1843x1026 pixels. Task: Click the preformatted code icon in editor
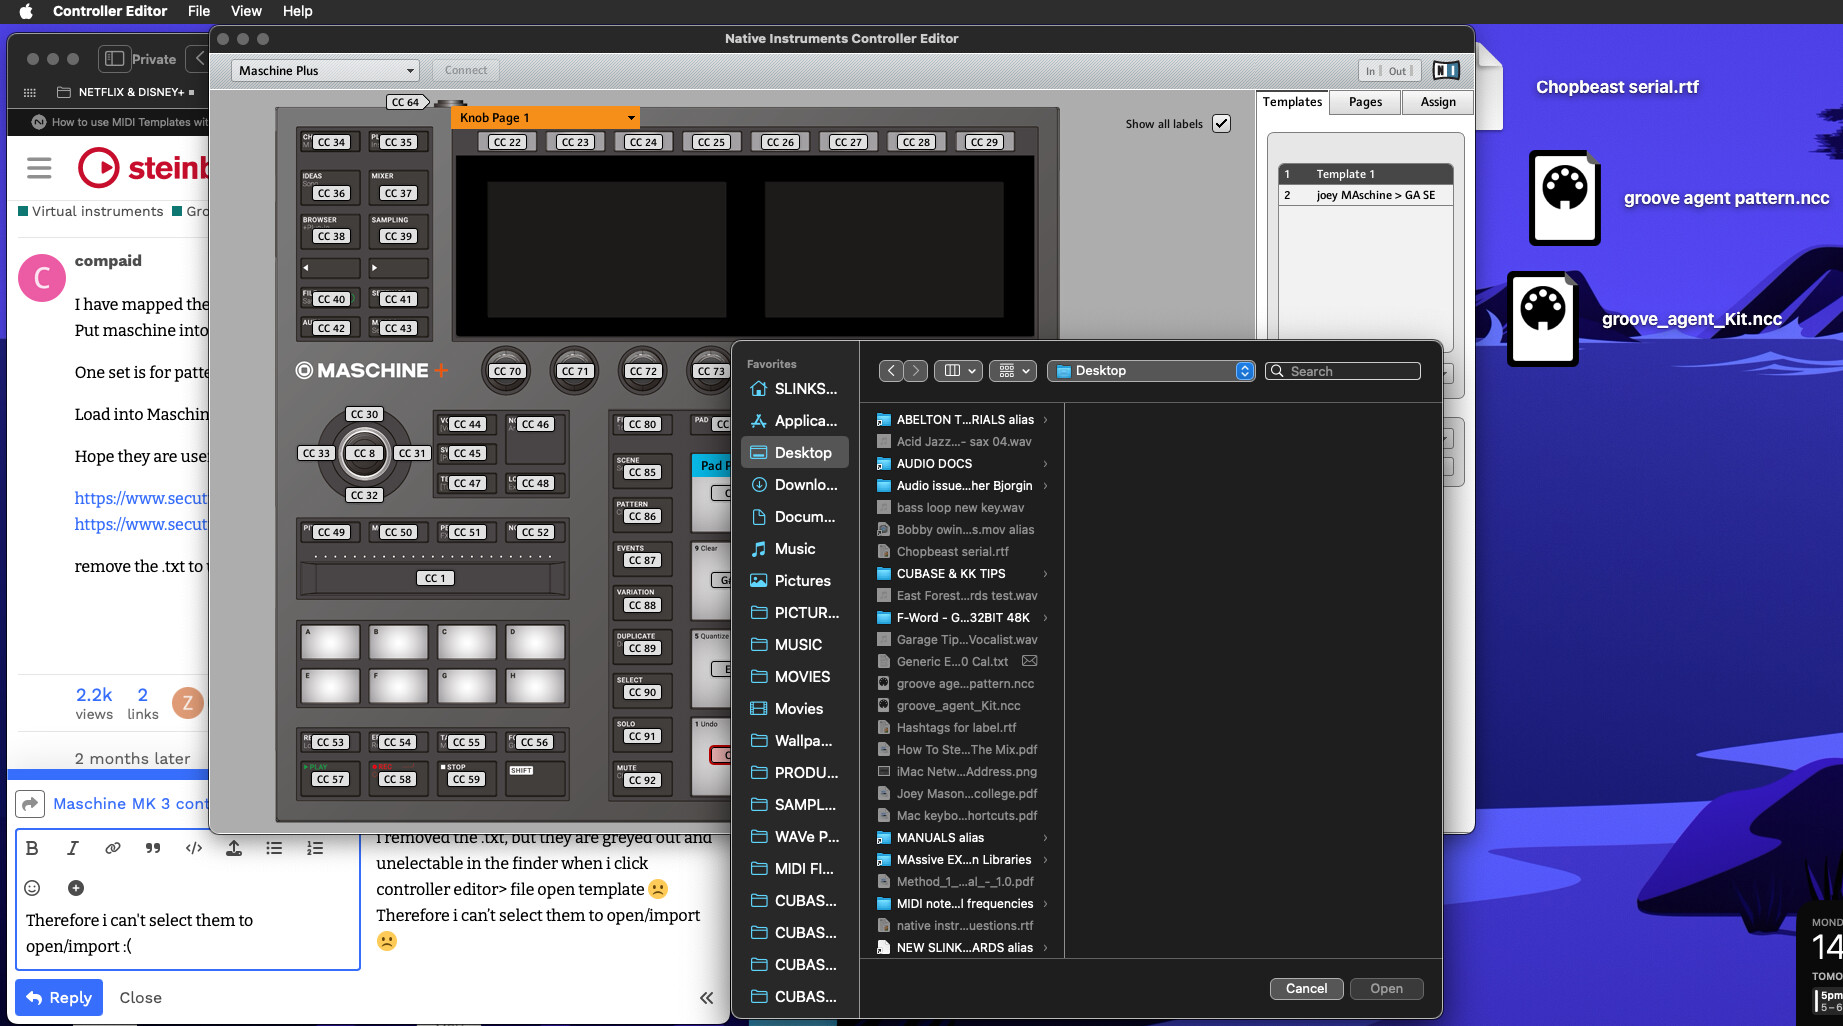pos(194,848)
